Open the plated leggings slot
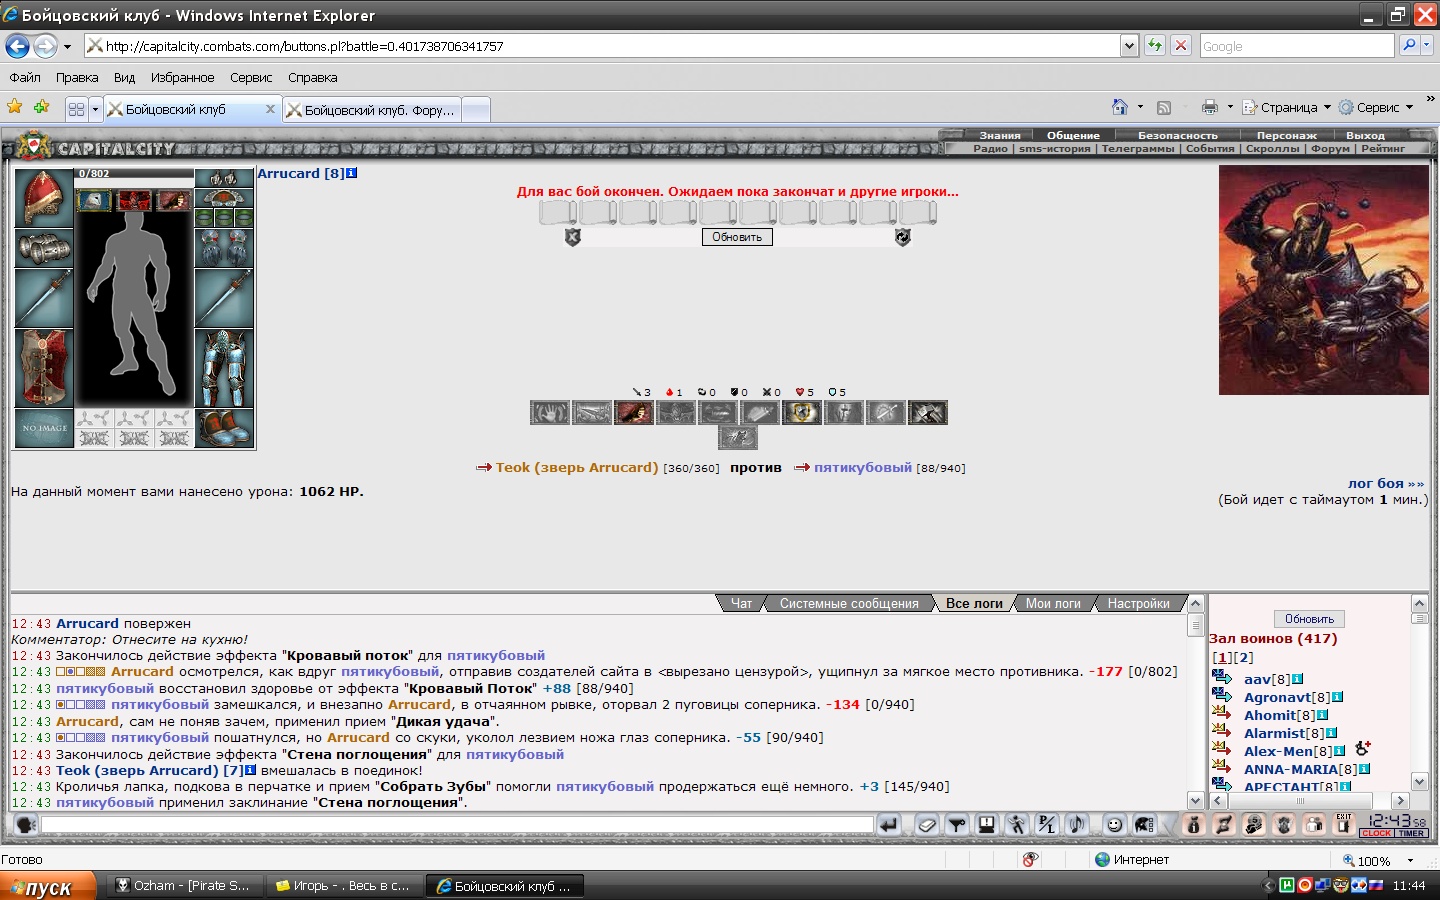 (224, 367)
